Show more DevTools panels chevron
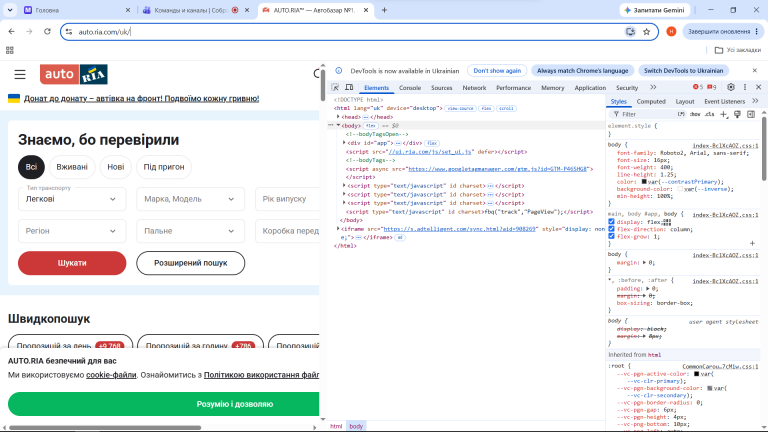768x432 pixels. coord(653,87)
